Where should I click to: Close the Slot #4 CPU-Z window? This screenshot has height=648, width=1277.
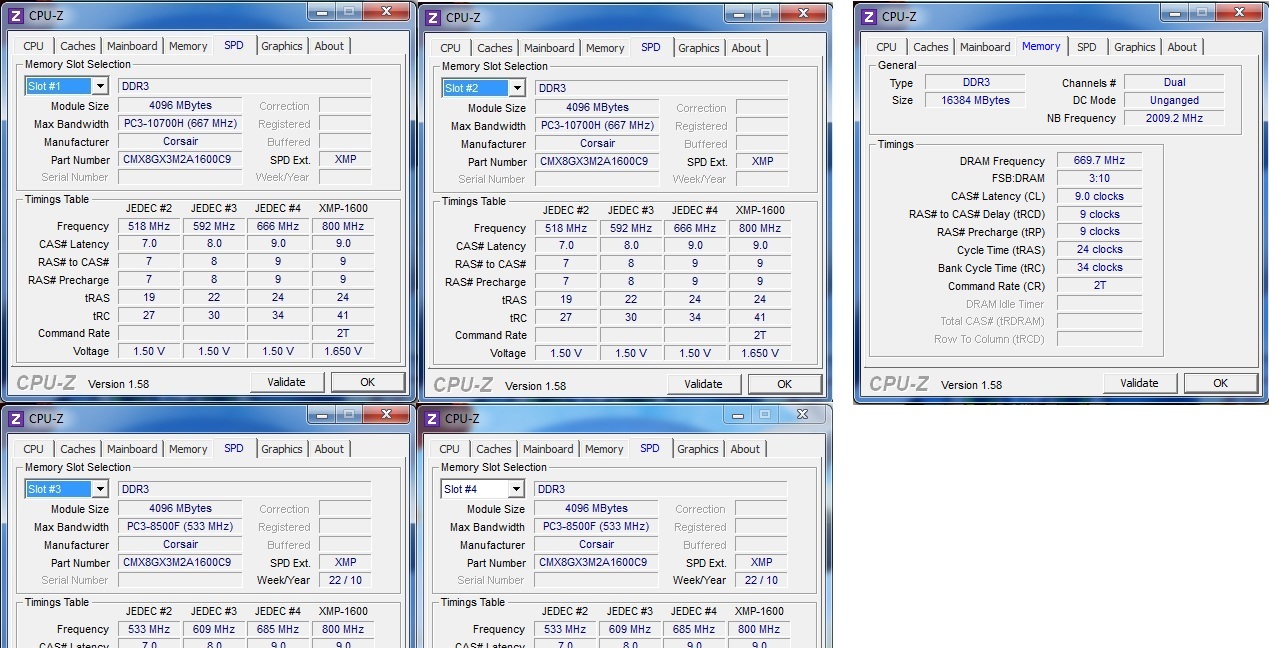[802, 414]
